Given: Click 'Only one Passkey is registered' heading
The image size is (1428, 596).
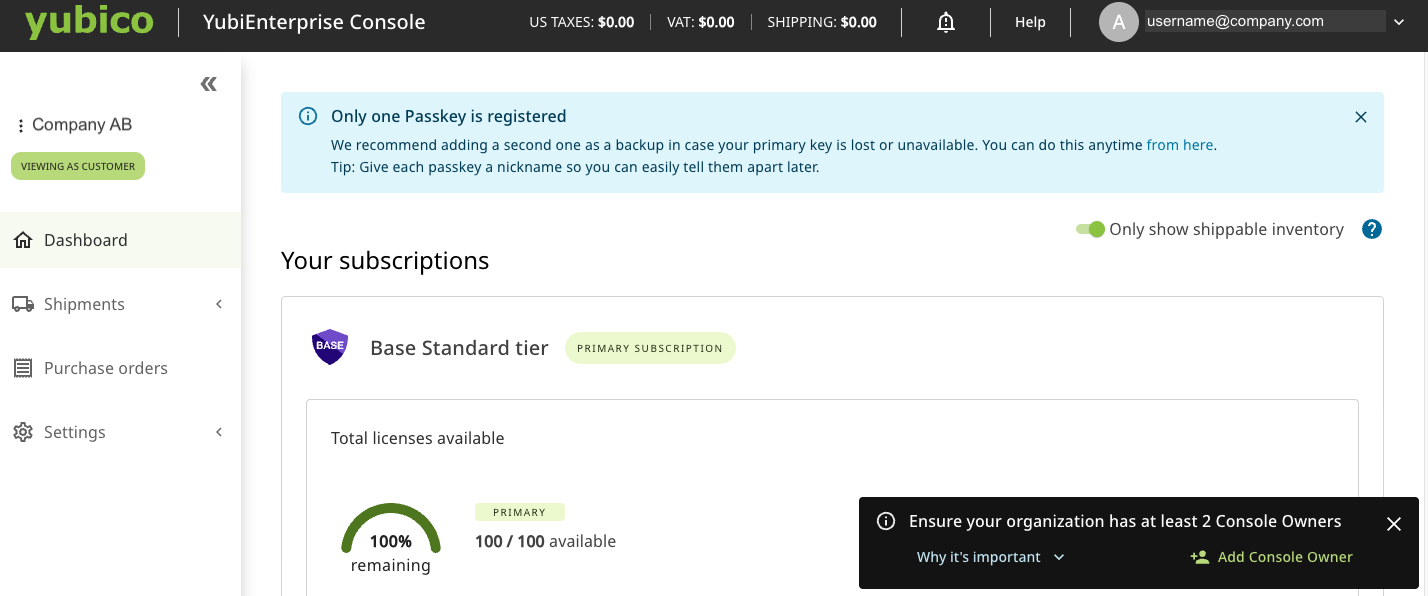Looking at the screenshot, I should [x=449, y=116].
